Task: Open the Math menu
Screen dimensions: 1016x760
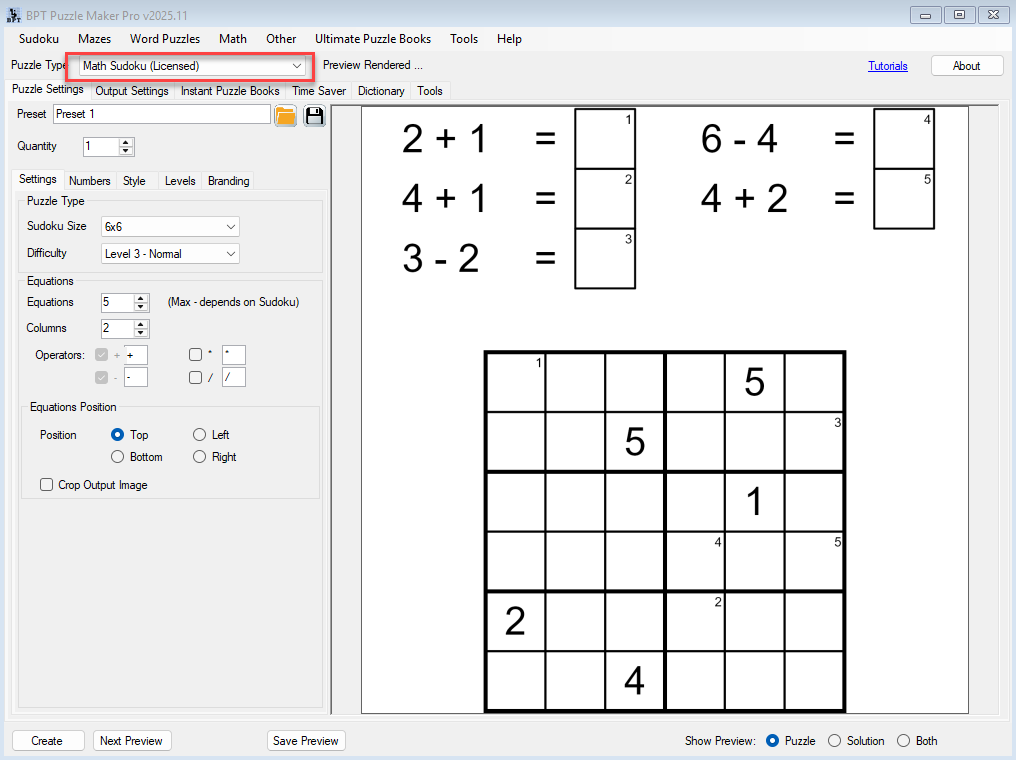Action: click(232, 39)
